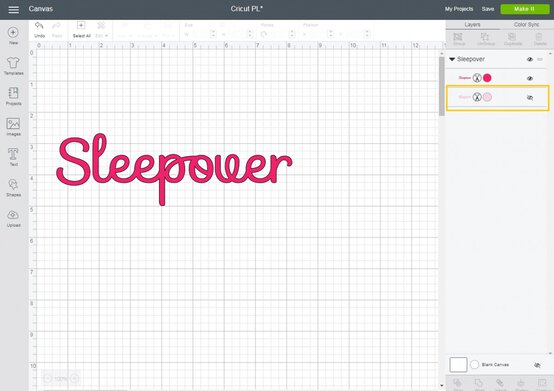The image size is (554, 391).
Task: Click the Rotate icon in toolbar
Action: coord(264,34)
